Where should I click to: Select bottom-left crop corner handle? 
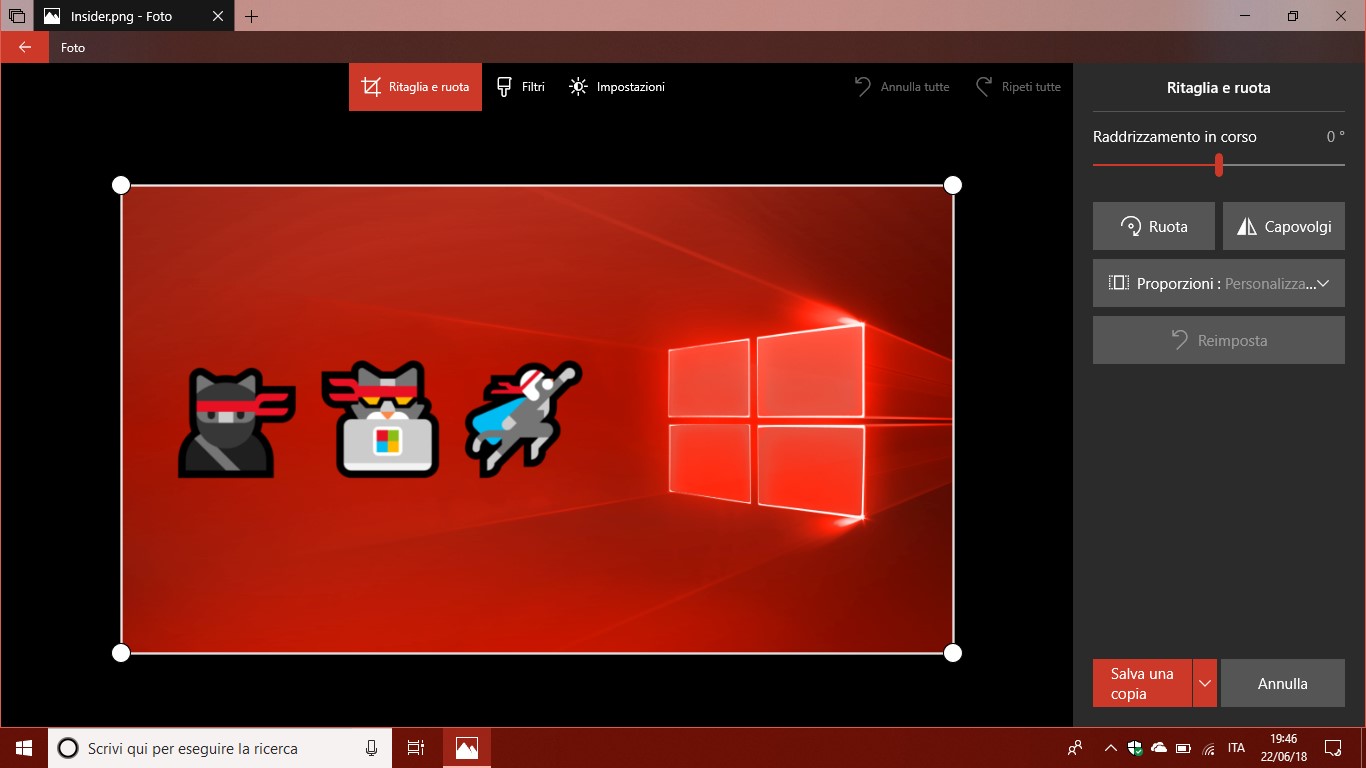click(x=121, y=653)
